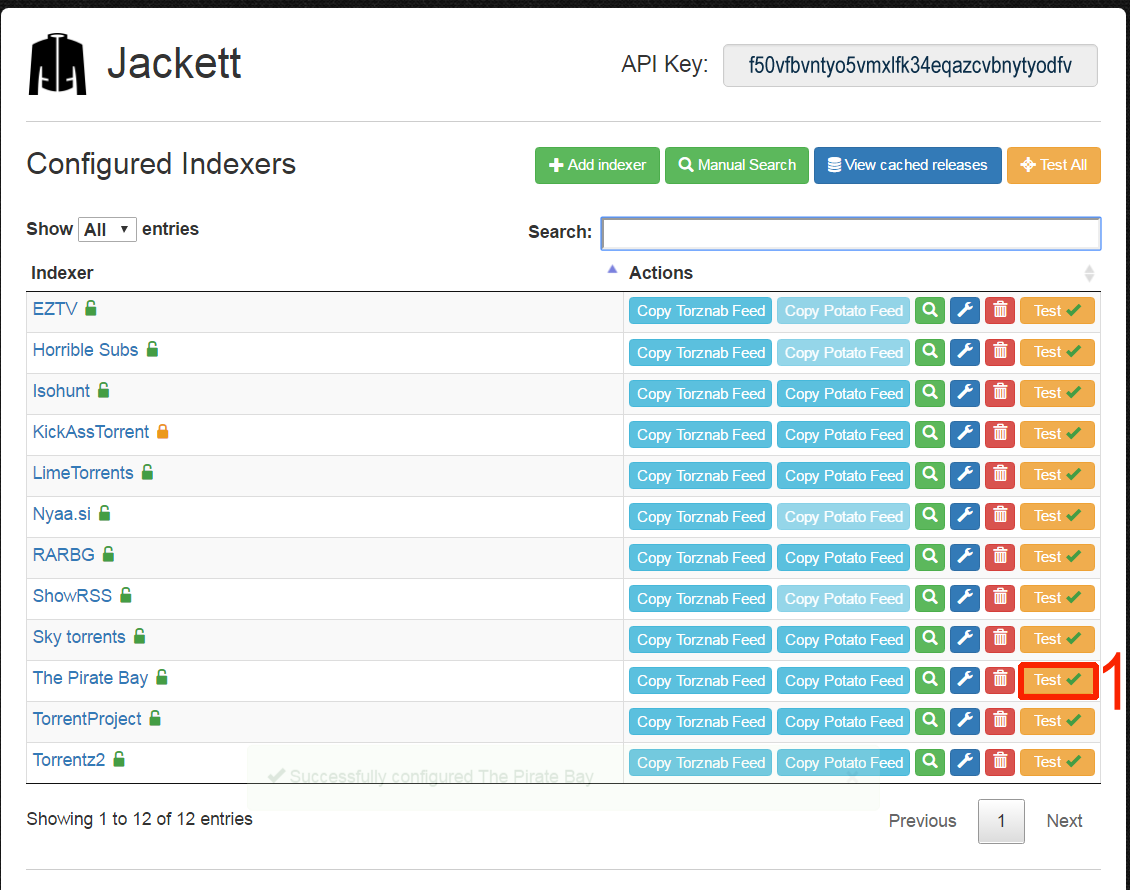Go to Next page
1130x890 pixels.
click(1064, 821)
